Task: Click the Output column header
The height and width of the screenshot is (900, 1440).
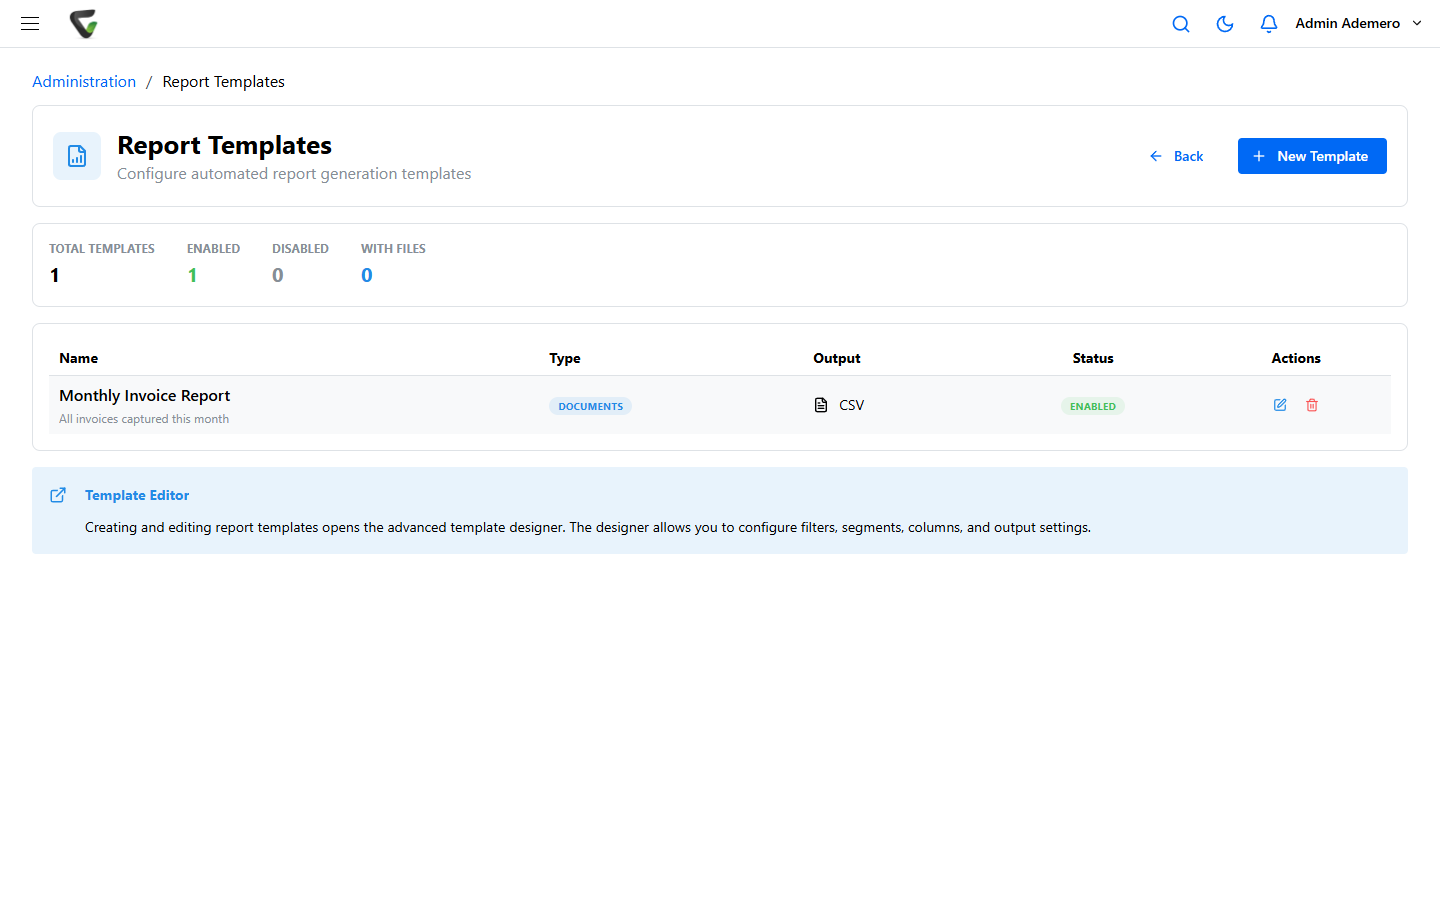Action: point(837,358)
